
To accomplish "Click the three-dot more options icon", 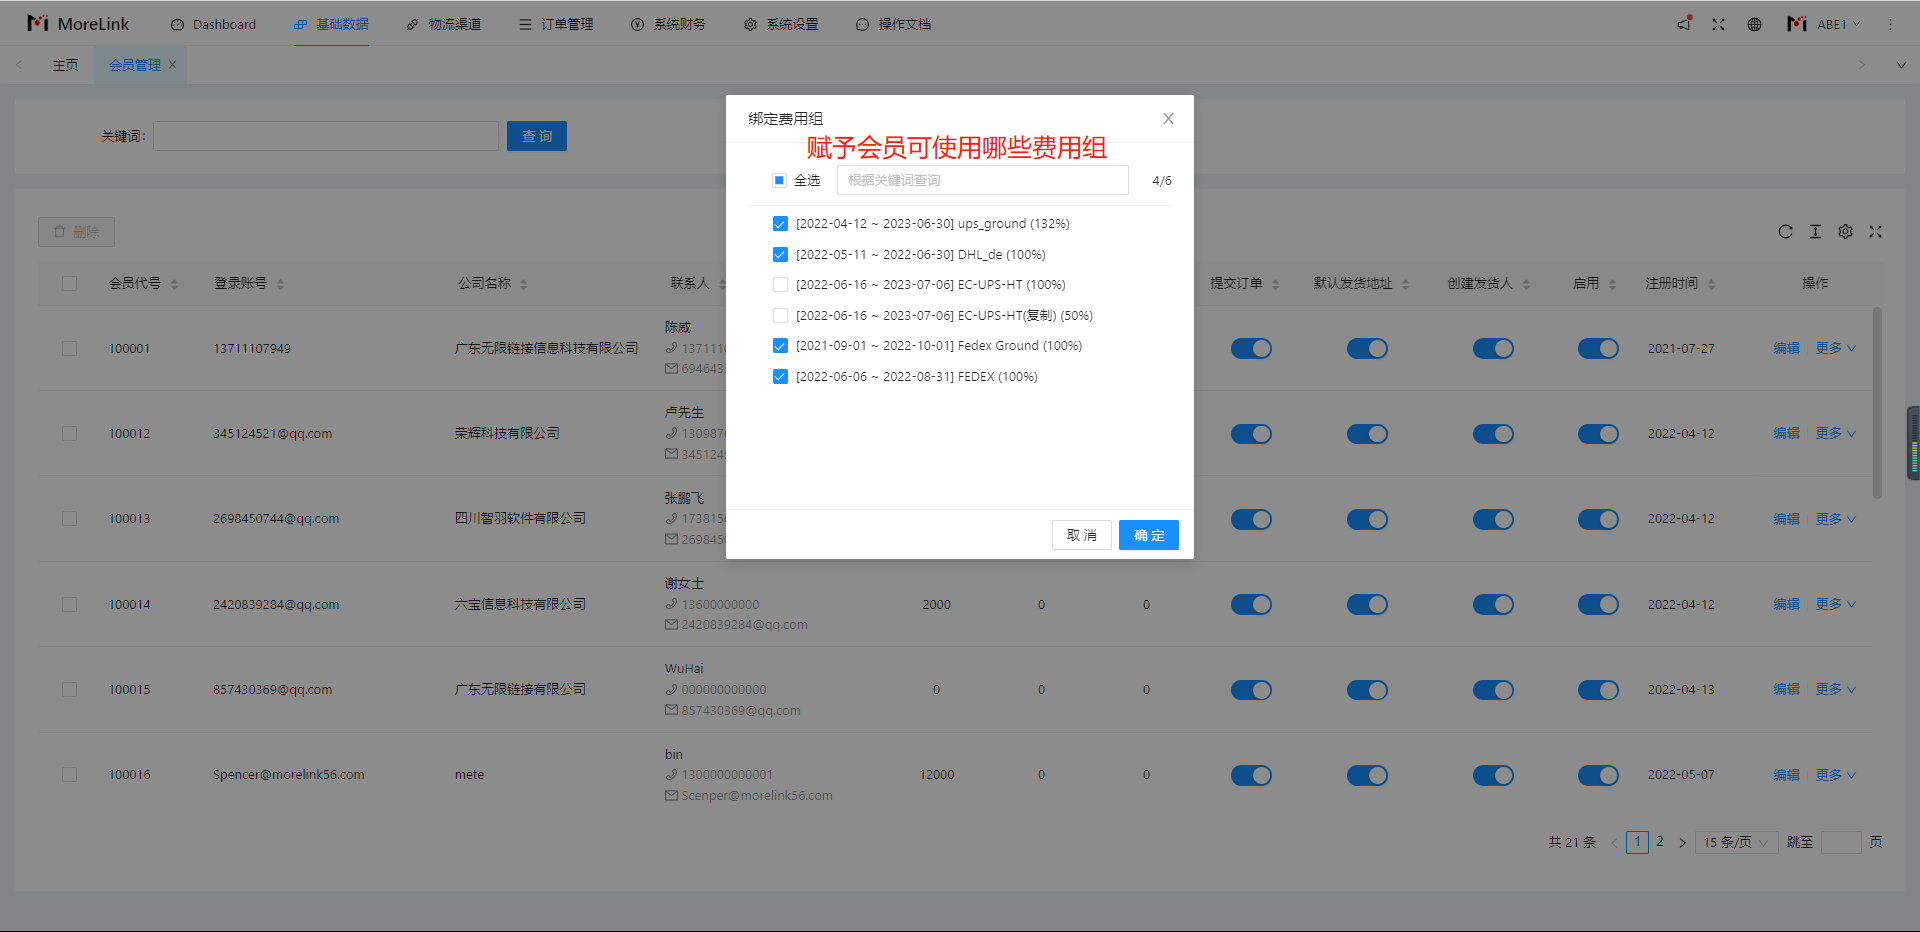I will click(1890, 24).
